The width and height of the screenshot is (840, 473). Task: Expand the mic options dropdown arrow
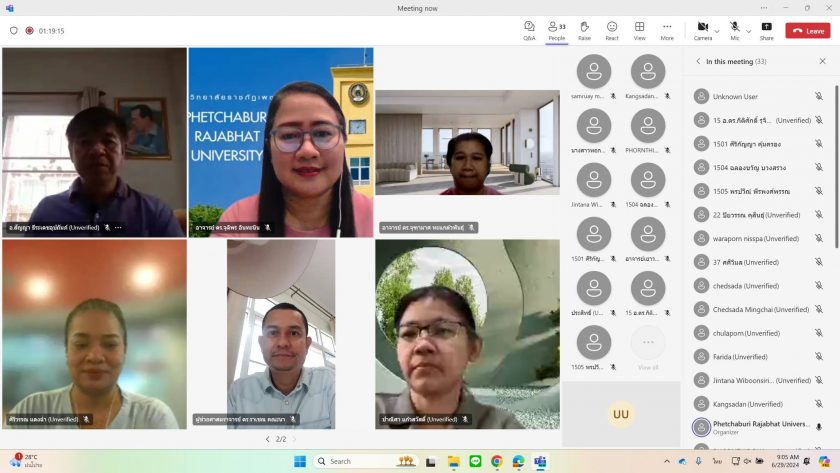pos(747,29)
